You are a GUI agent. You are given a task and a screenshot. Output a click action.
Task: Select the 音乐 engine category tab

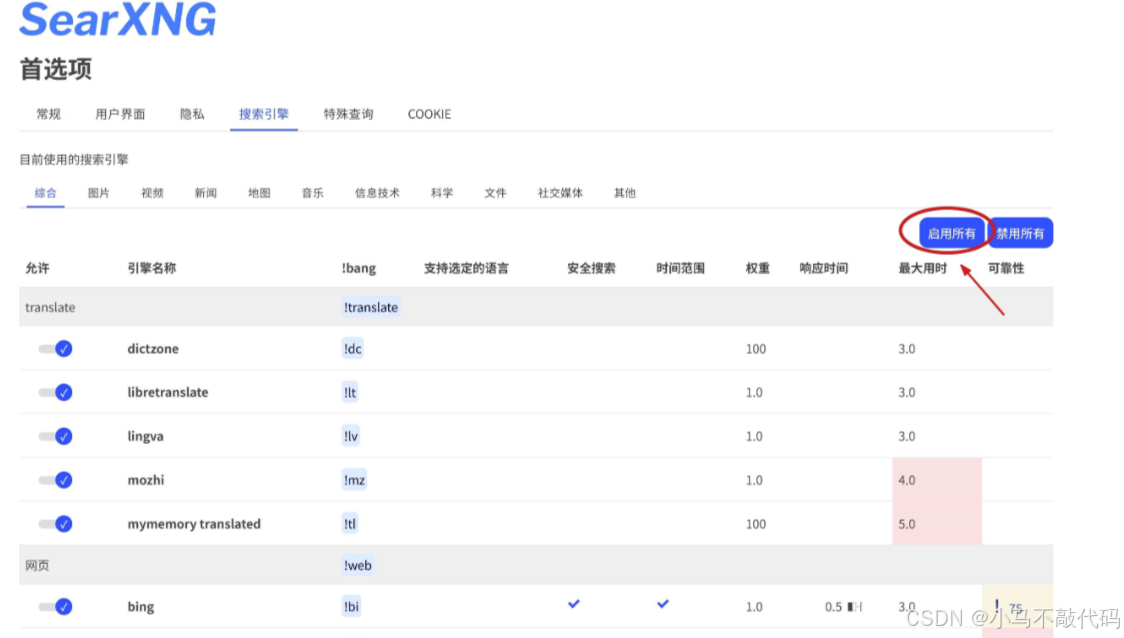point(312,193)
